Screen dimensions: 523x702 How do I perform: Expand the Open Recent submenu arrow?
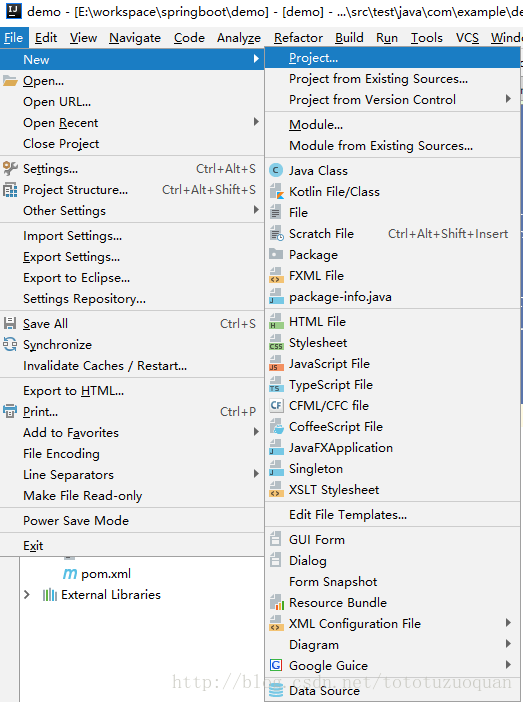coord(256,122)
